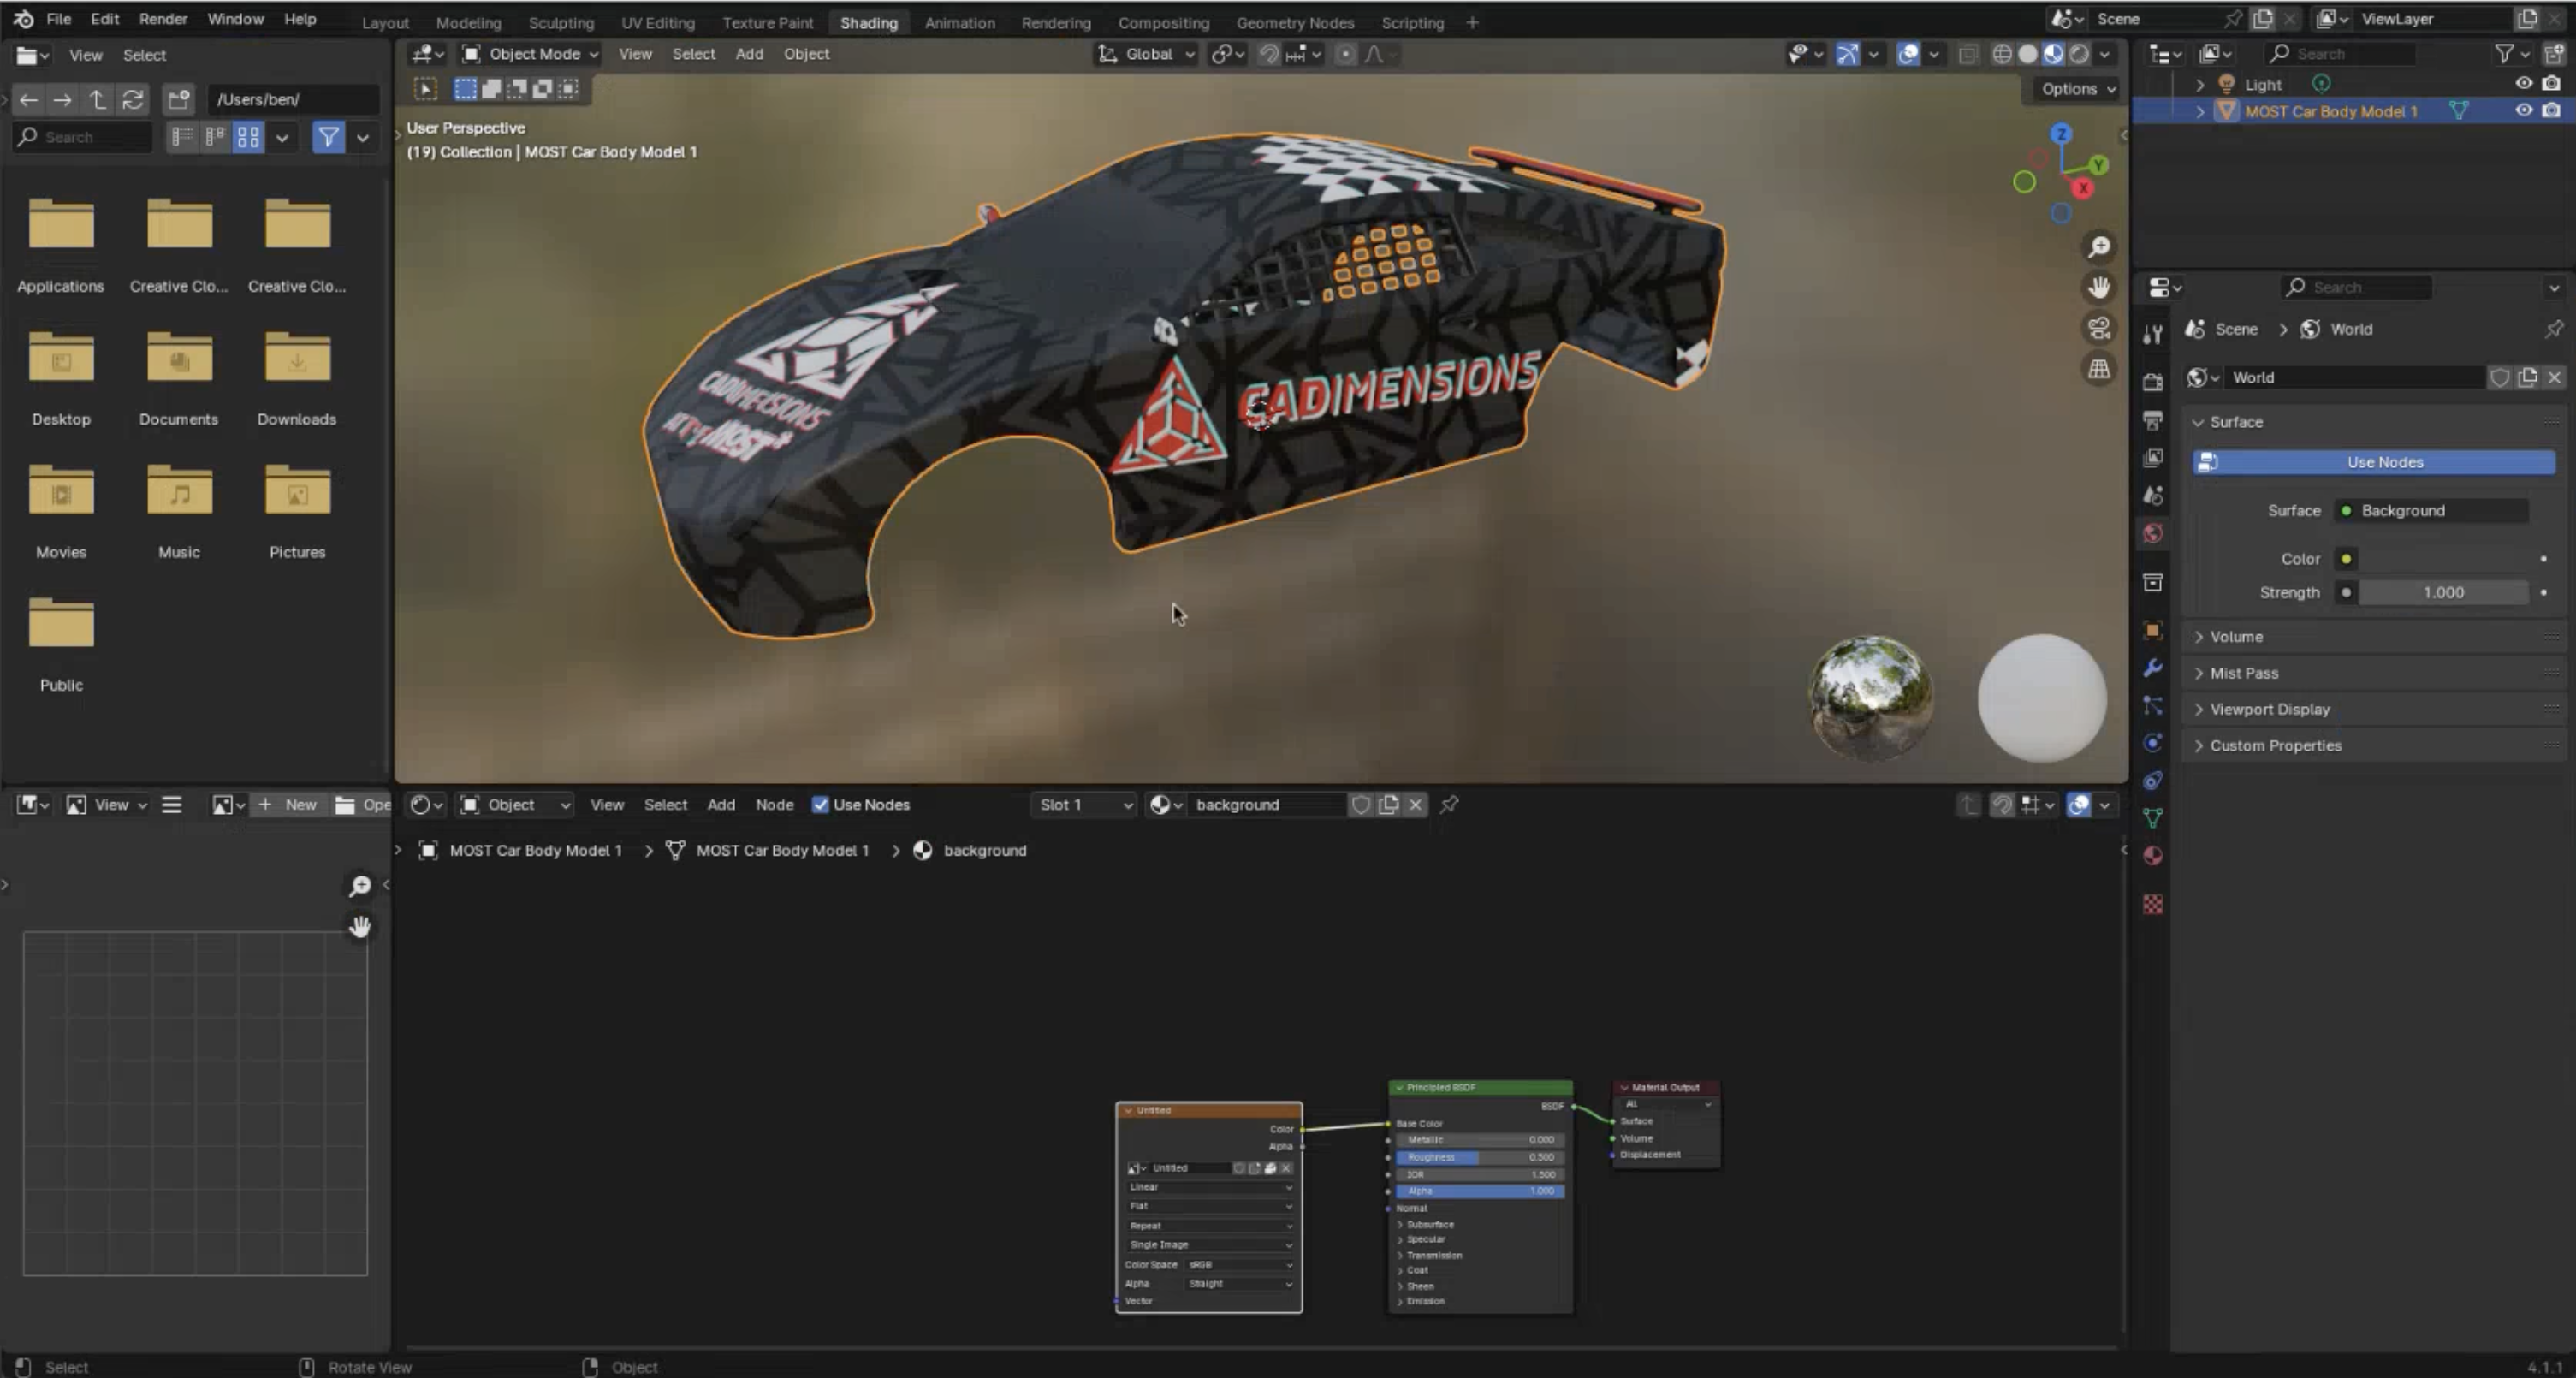The height and width of the screenshot is (1378, 2576).
Task: Open the Options dropdown in viewport
Action: [x=2078, y=89]
